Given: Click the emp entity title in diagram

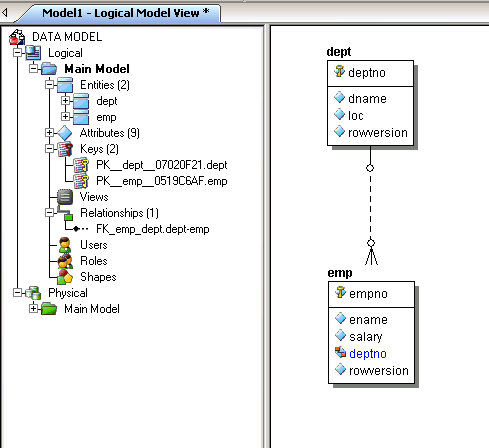Looking at the screenshot, I should (x=340, y=273).
